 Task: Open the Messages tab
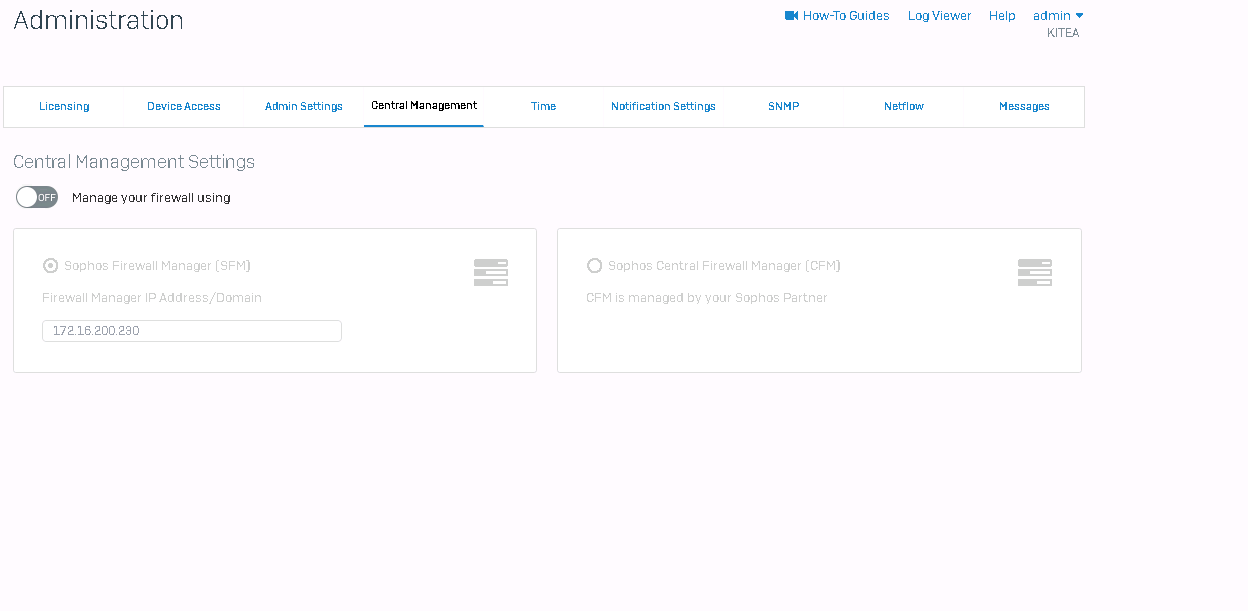click(x=1024, y=107)
